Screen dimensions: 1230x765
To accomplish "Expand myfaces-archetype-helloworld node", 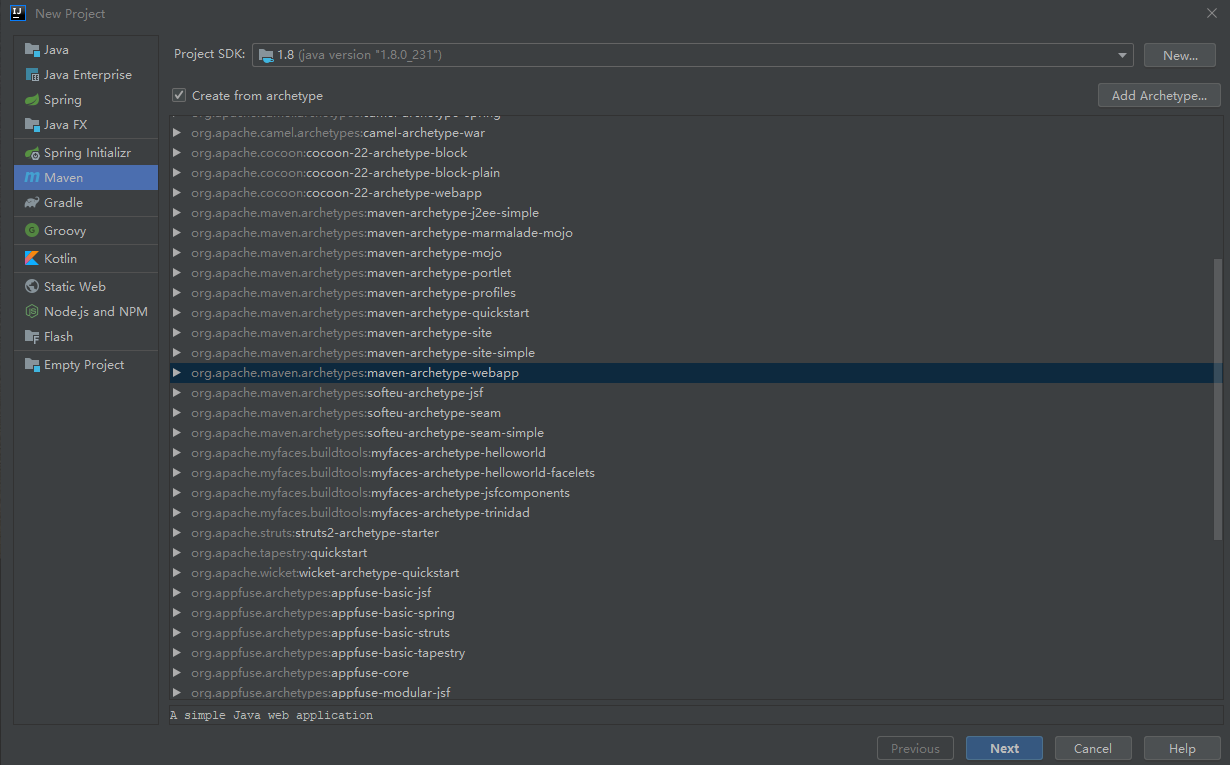I will click(177, 453).
